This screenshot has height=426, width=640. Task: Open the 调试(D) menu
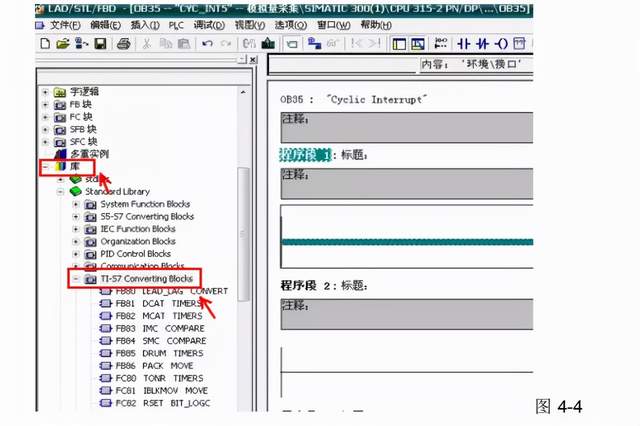coord(209,25)
